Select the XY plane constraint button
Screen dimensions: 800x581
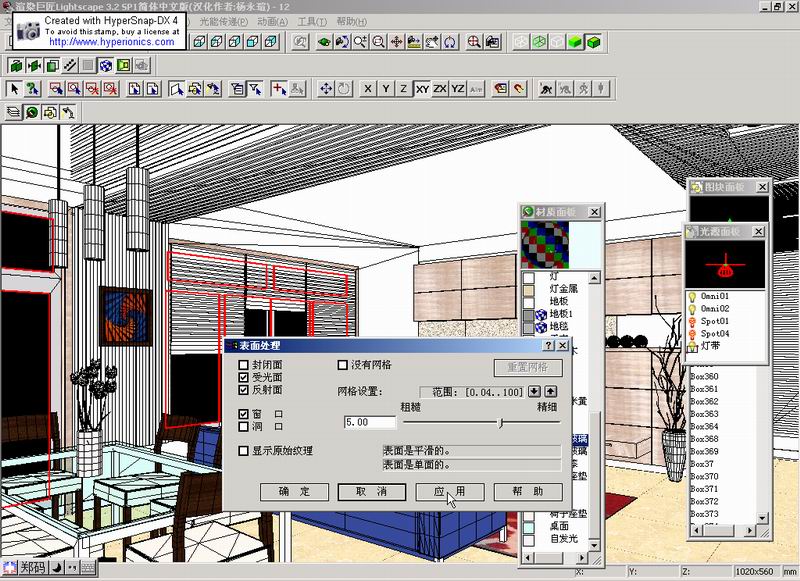422,89
